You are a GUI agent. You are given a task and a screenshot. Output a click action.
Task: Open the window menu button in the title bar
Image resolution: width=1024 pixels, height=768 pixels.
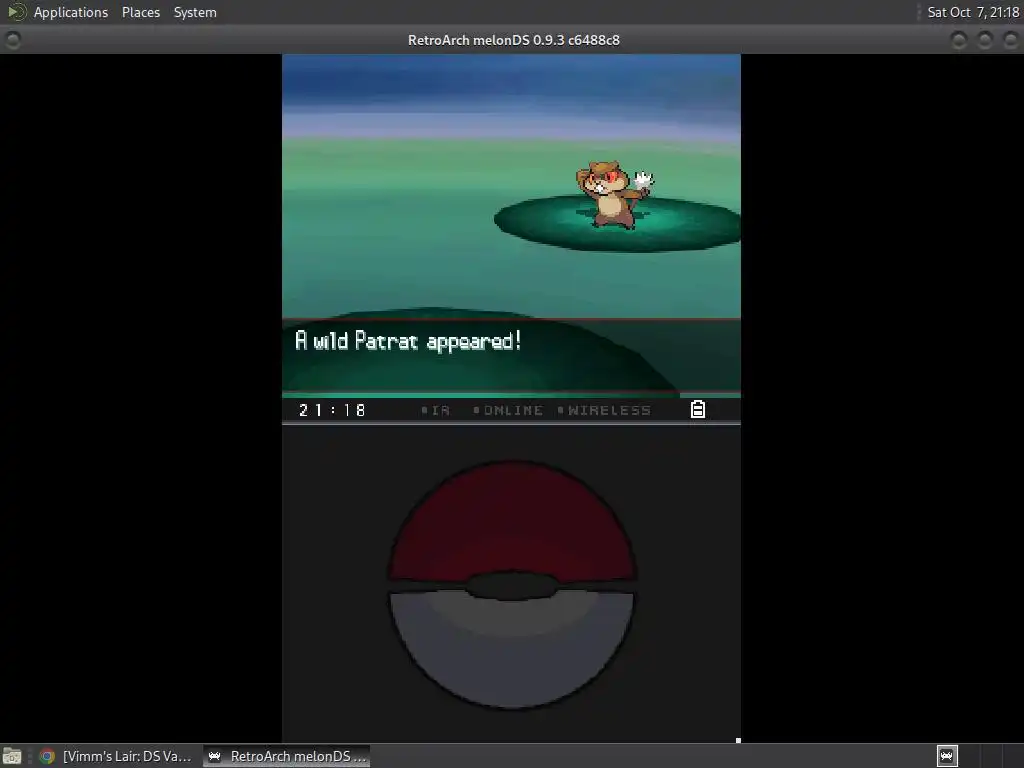pos(12,40)
